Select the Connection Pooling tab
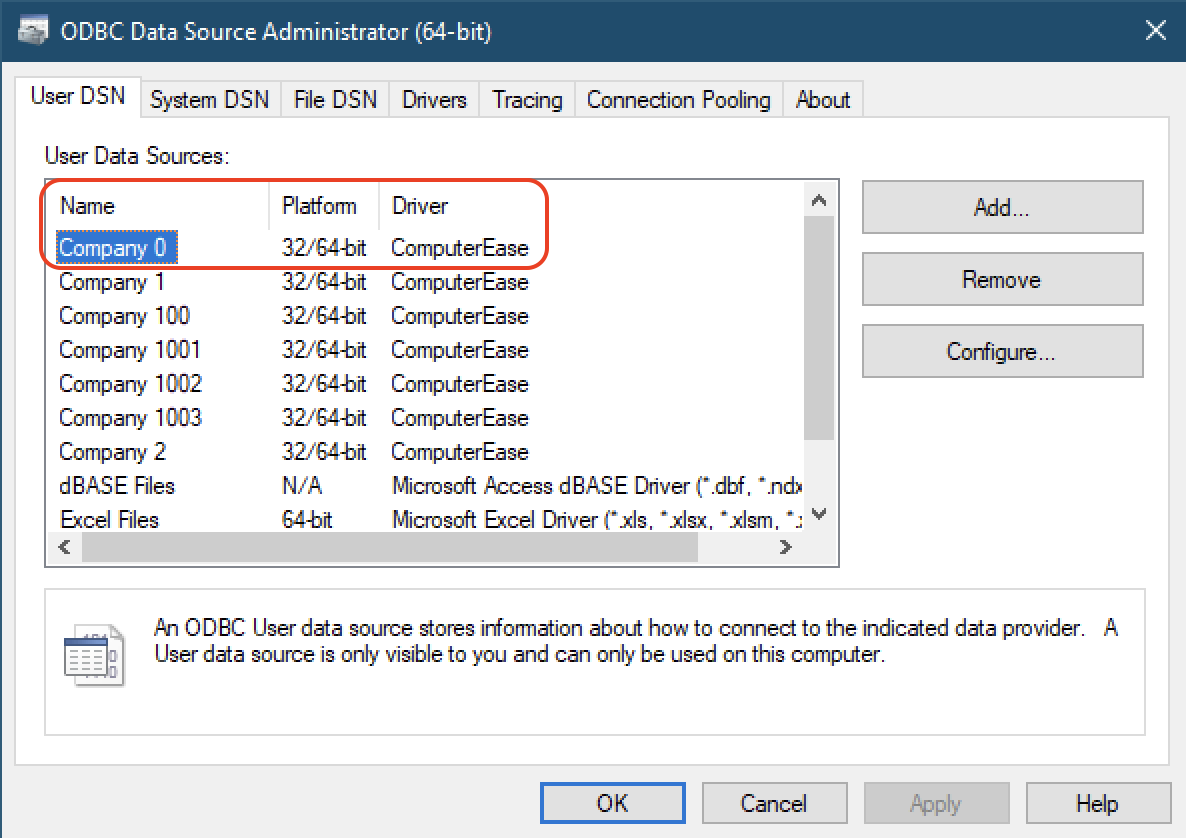Image resolution: width=1186 pixels, height=838 pixels. (x=678, y=100)
